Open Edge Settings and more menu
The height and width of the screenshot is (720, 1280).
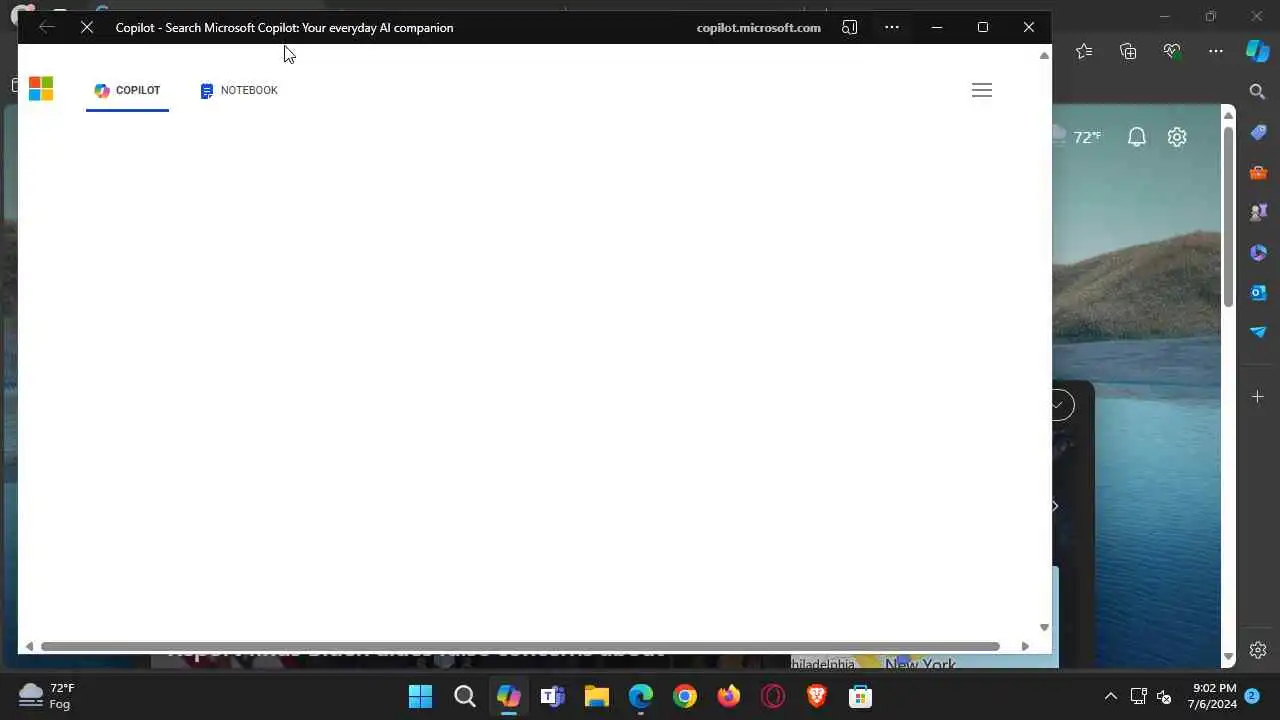pyautogui.click(x=1216, y=51)
